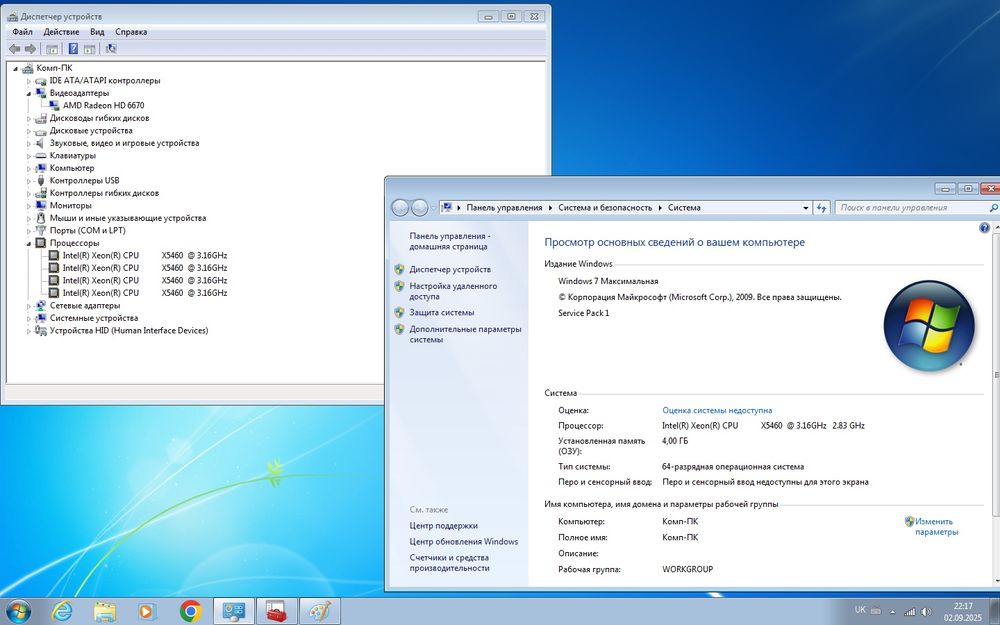Select the first Intel Xeon X5460 processor entry
The height and width of the screenshot is (625, 1000).
click(x=145, y=255)
